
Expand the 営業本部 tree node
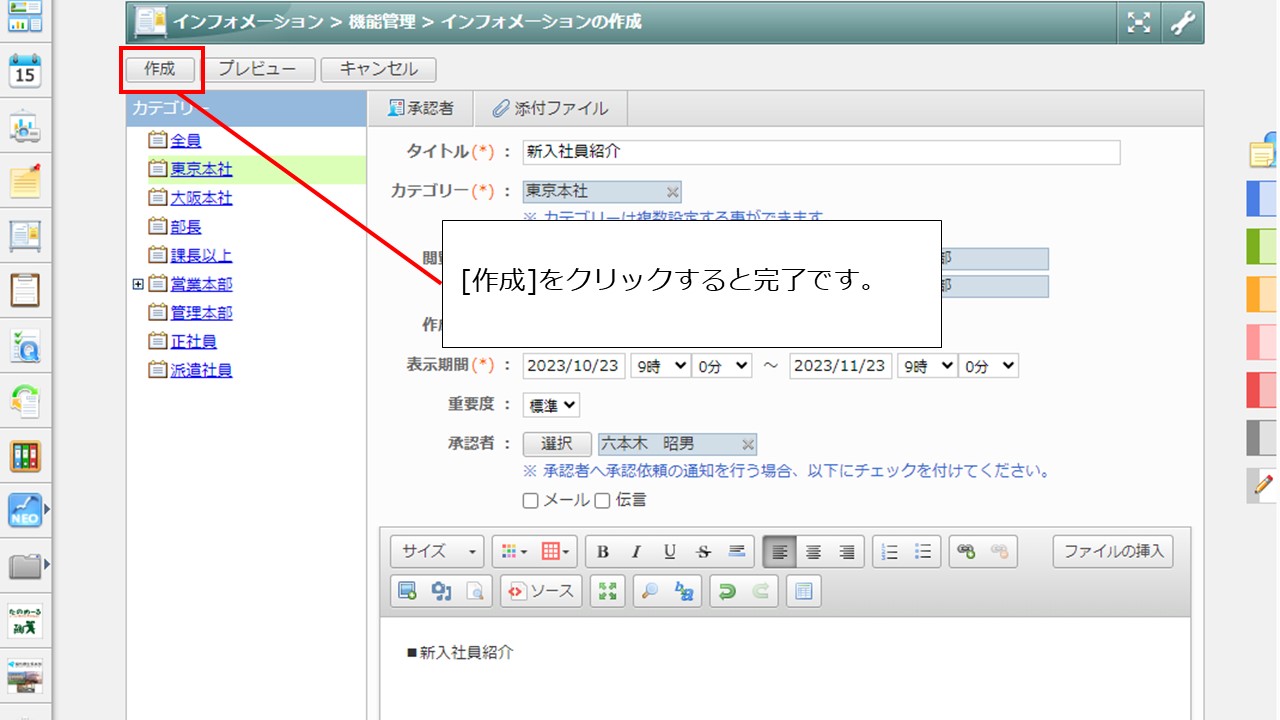[x=138, y=284]
